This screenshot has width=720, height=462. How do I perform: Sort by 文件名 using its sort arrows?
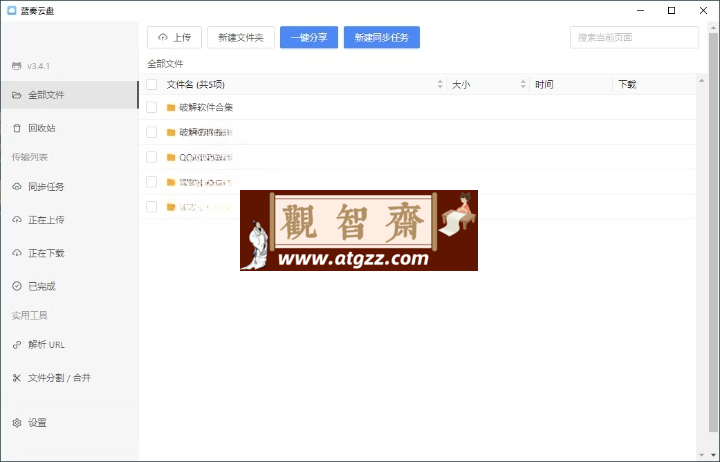(x=440, y=84)
